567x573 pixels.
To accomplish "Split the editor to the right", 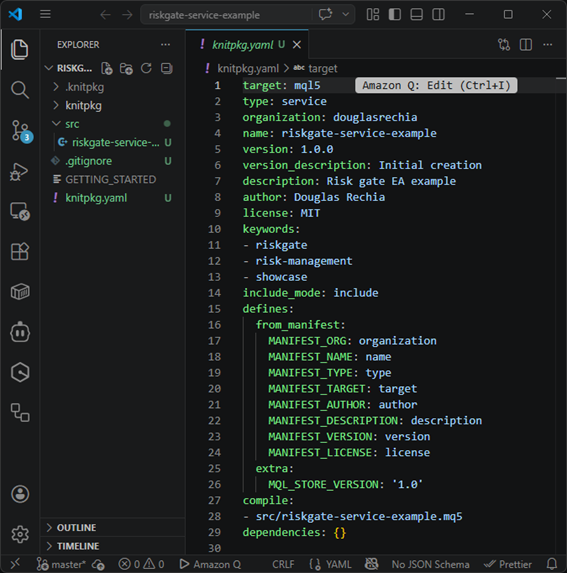I will tap(526, 45).
